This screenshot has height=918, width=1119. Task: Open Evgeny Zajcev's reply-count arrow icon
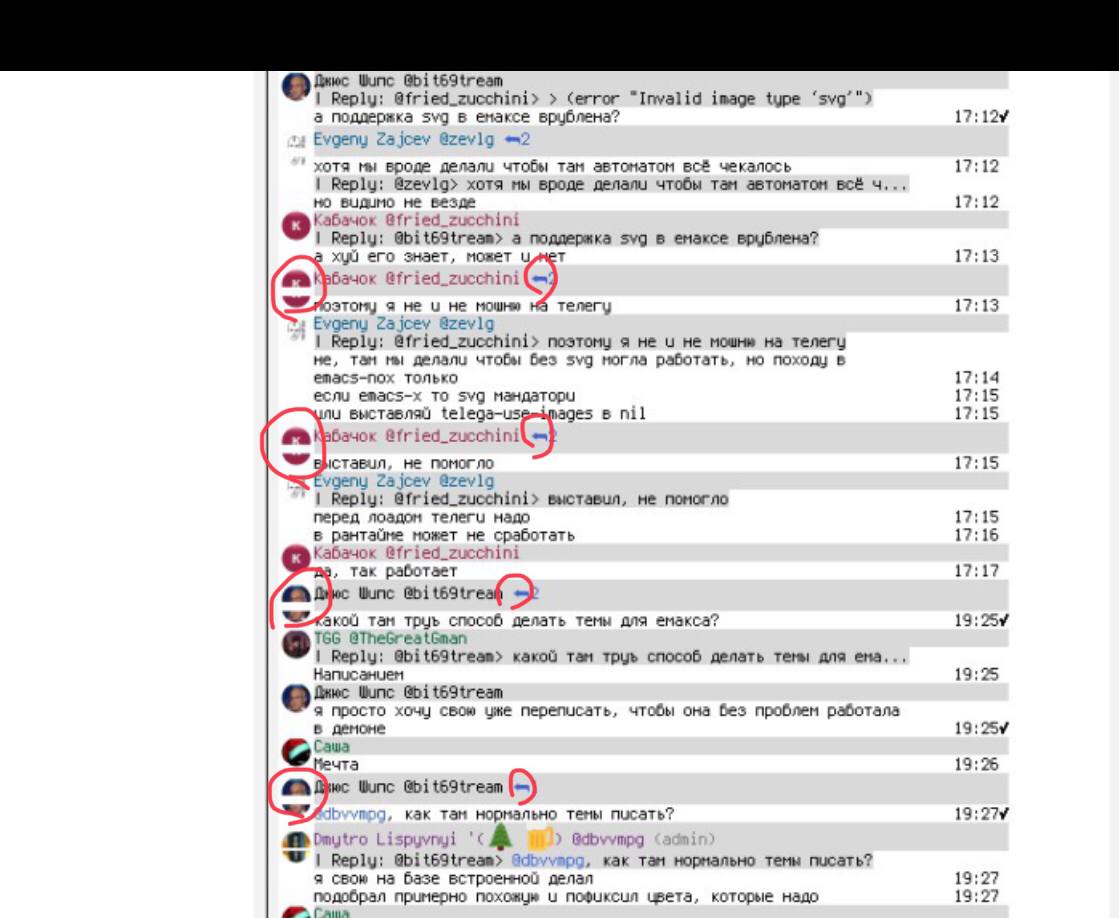point(517,140)
